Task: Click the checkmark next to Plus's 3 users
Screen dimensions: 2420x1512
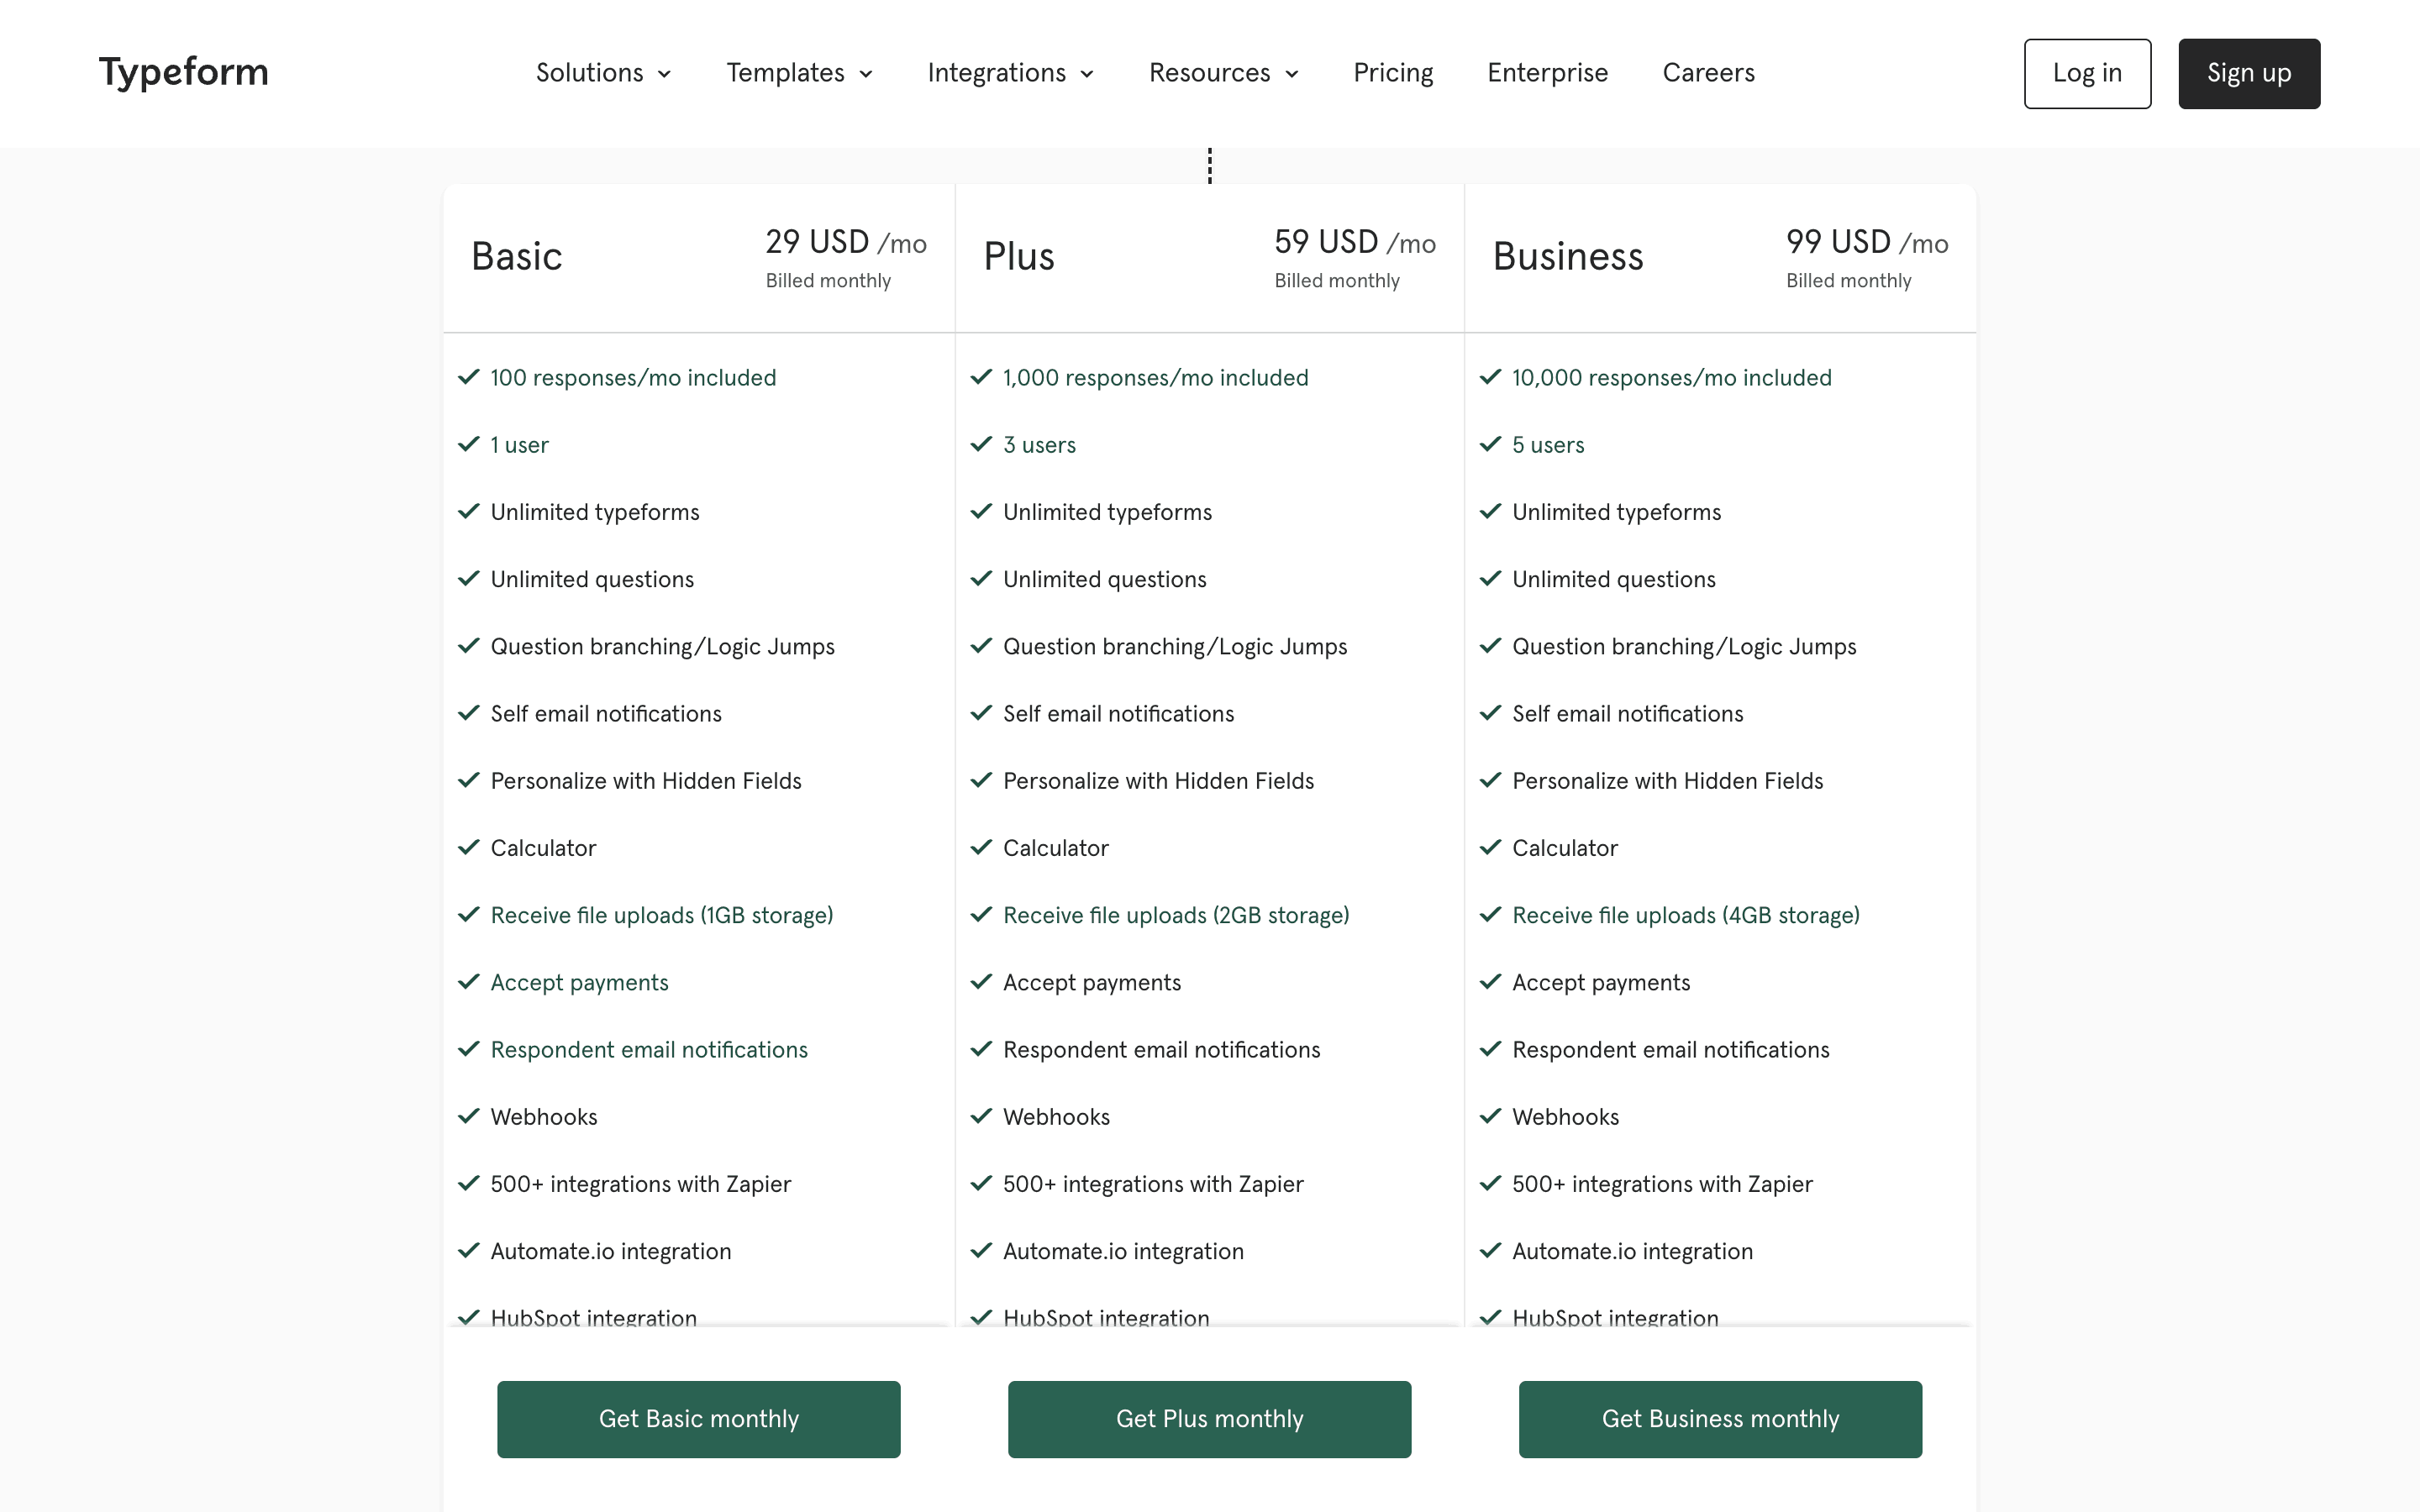Action: 981,445
